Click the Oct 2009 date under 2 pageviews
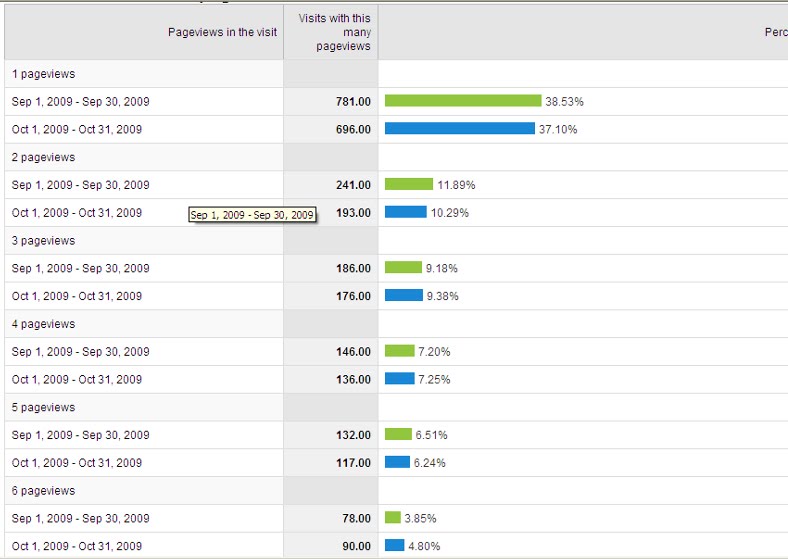Image resolution: width=788 pixels, height=559 pixels. [x=77, y=213]
